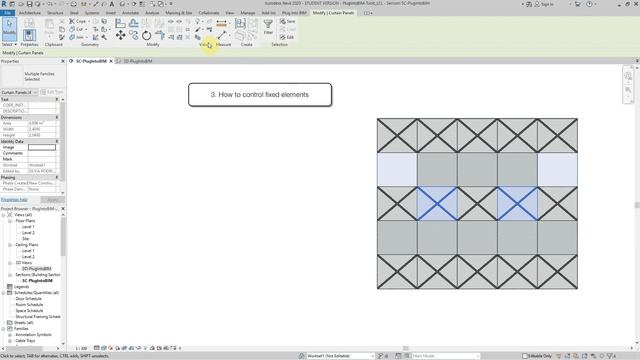Switch to the Annotate ribbon tab
The width and height of the screenshot is (640, 360).
pos(131,13)
